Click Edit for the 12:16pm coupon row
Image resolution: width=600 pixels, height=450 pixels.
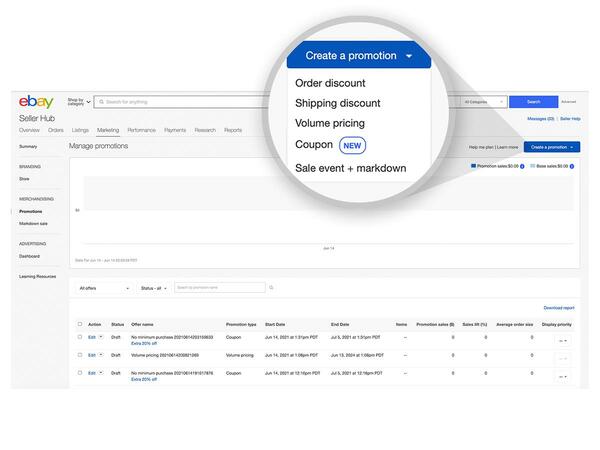click(x=92, y=373)
